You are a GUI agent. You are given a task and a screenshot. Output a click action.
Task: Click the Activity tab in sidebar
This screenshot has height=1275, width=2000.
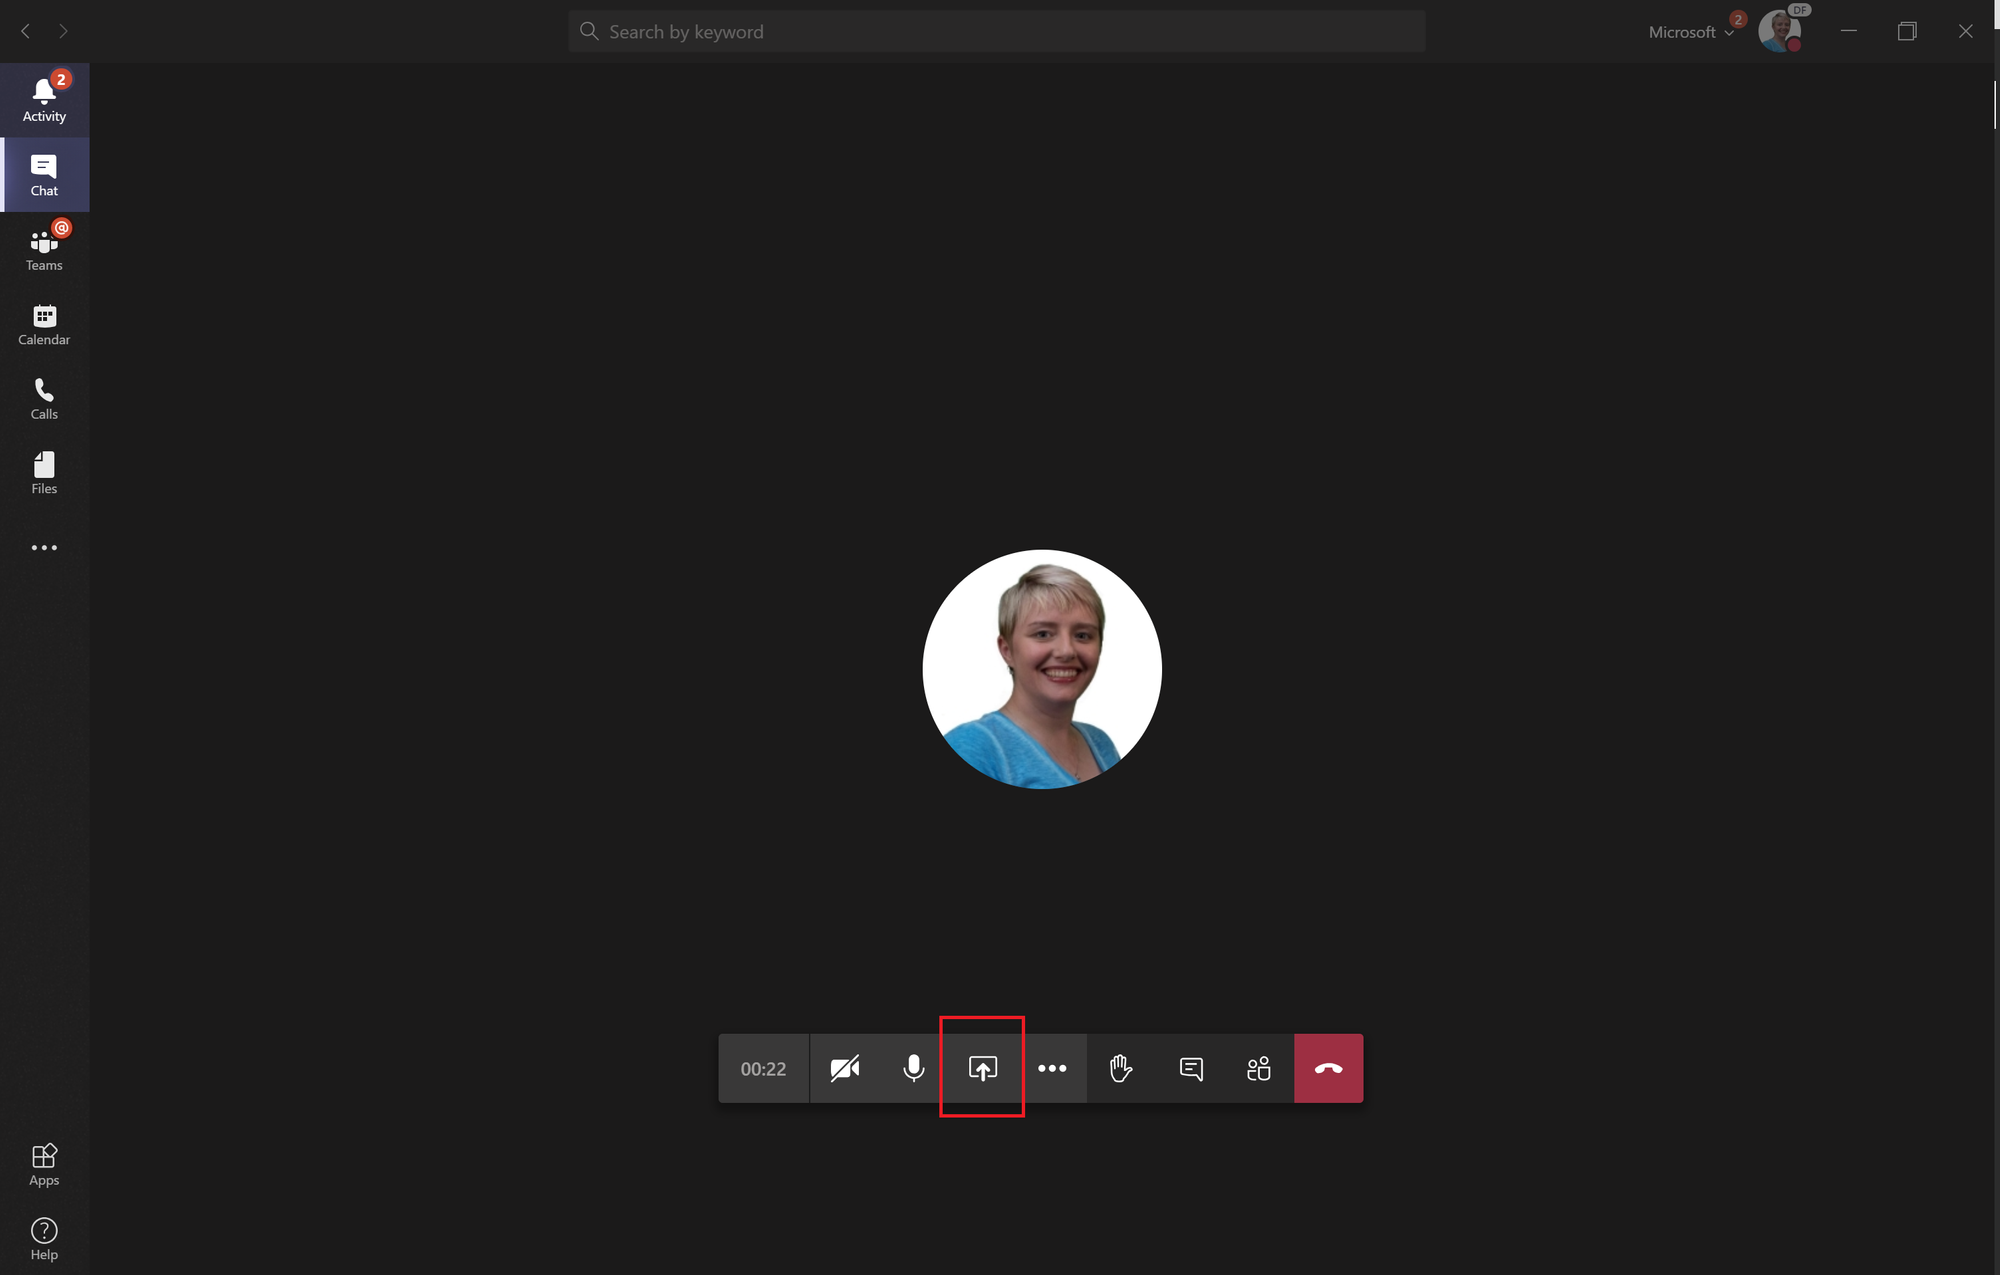point(44,99)
